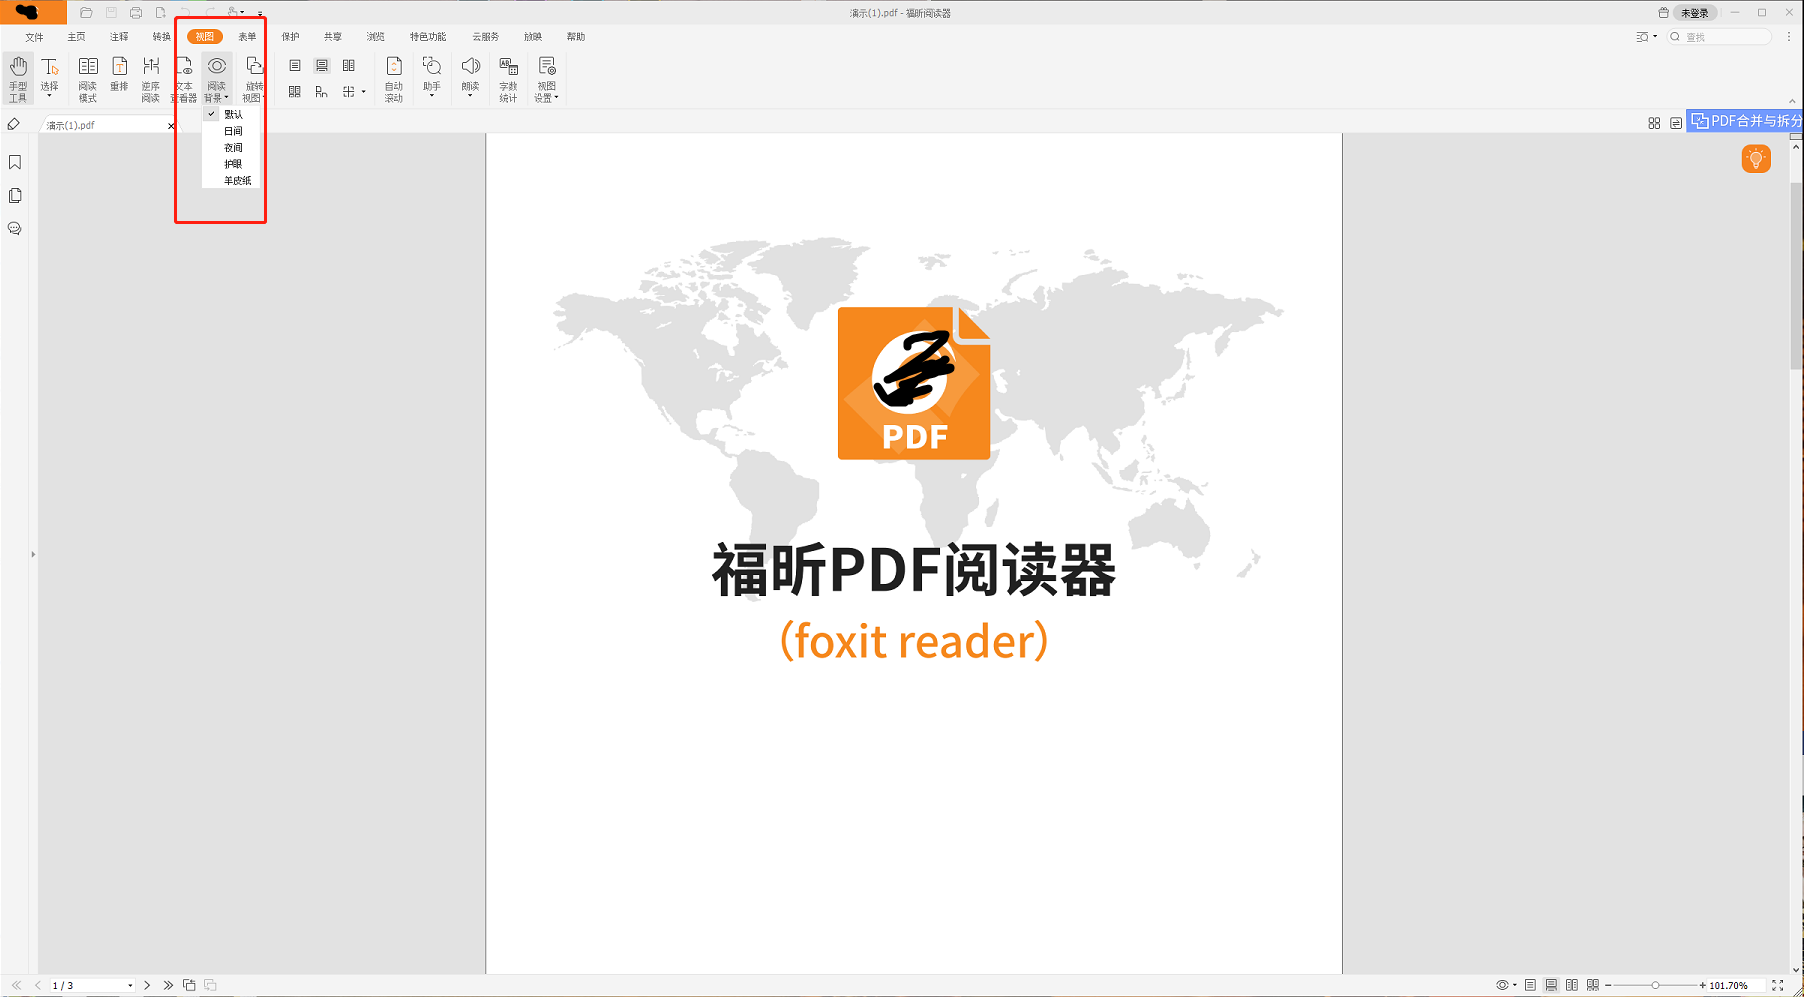Screen dimensions: 1804x997
Task: Open 字数统计 word count
Action: (508, 79)
